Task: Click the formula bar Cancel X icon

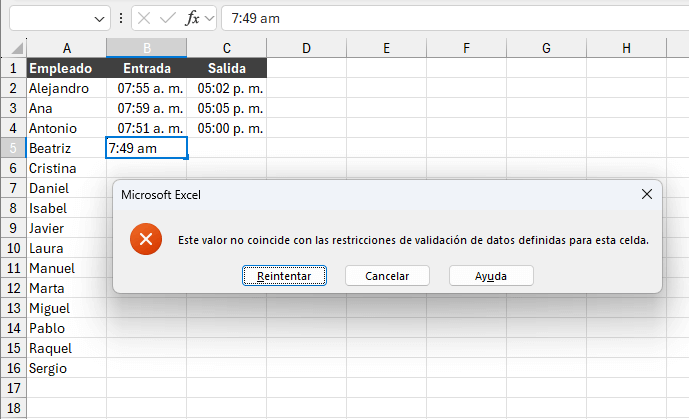Action: 144,18
